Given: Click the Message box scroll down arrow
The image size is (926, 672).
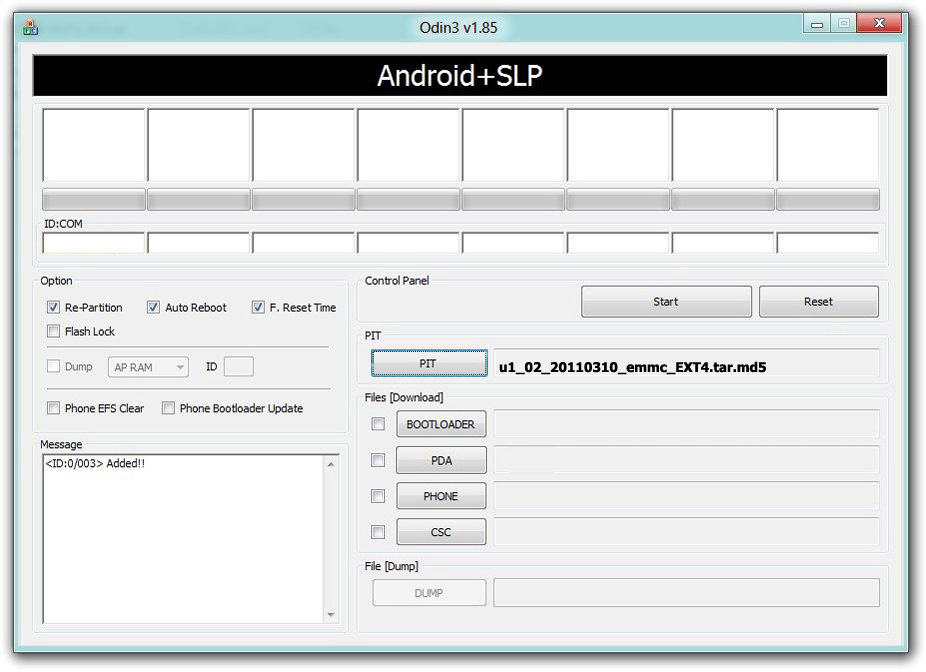Looking at the screenshot, I should (331, 615).
